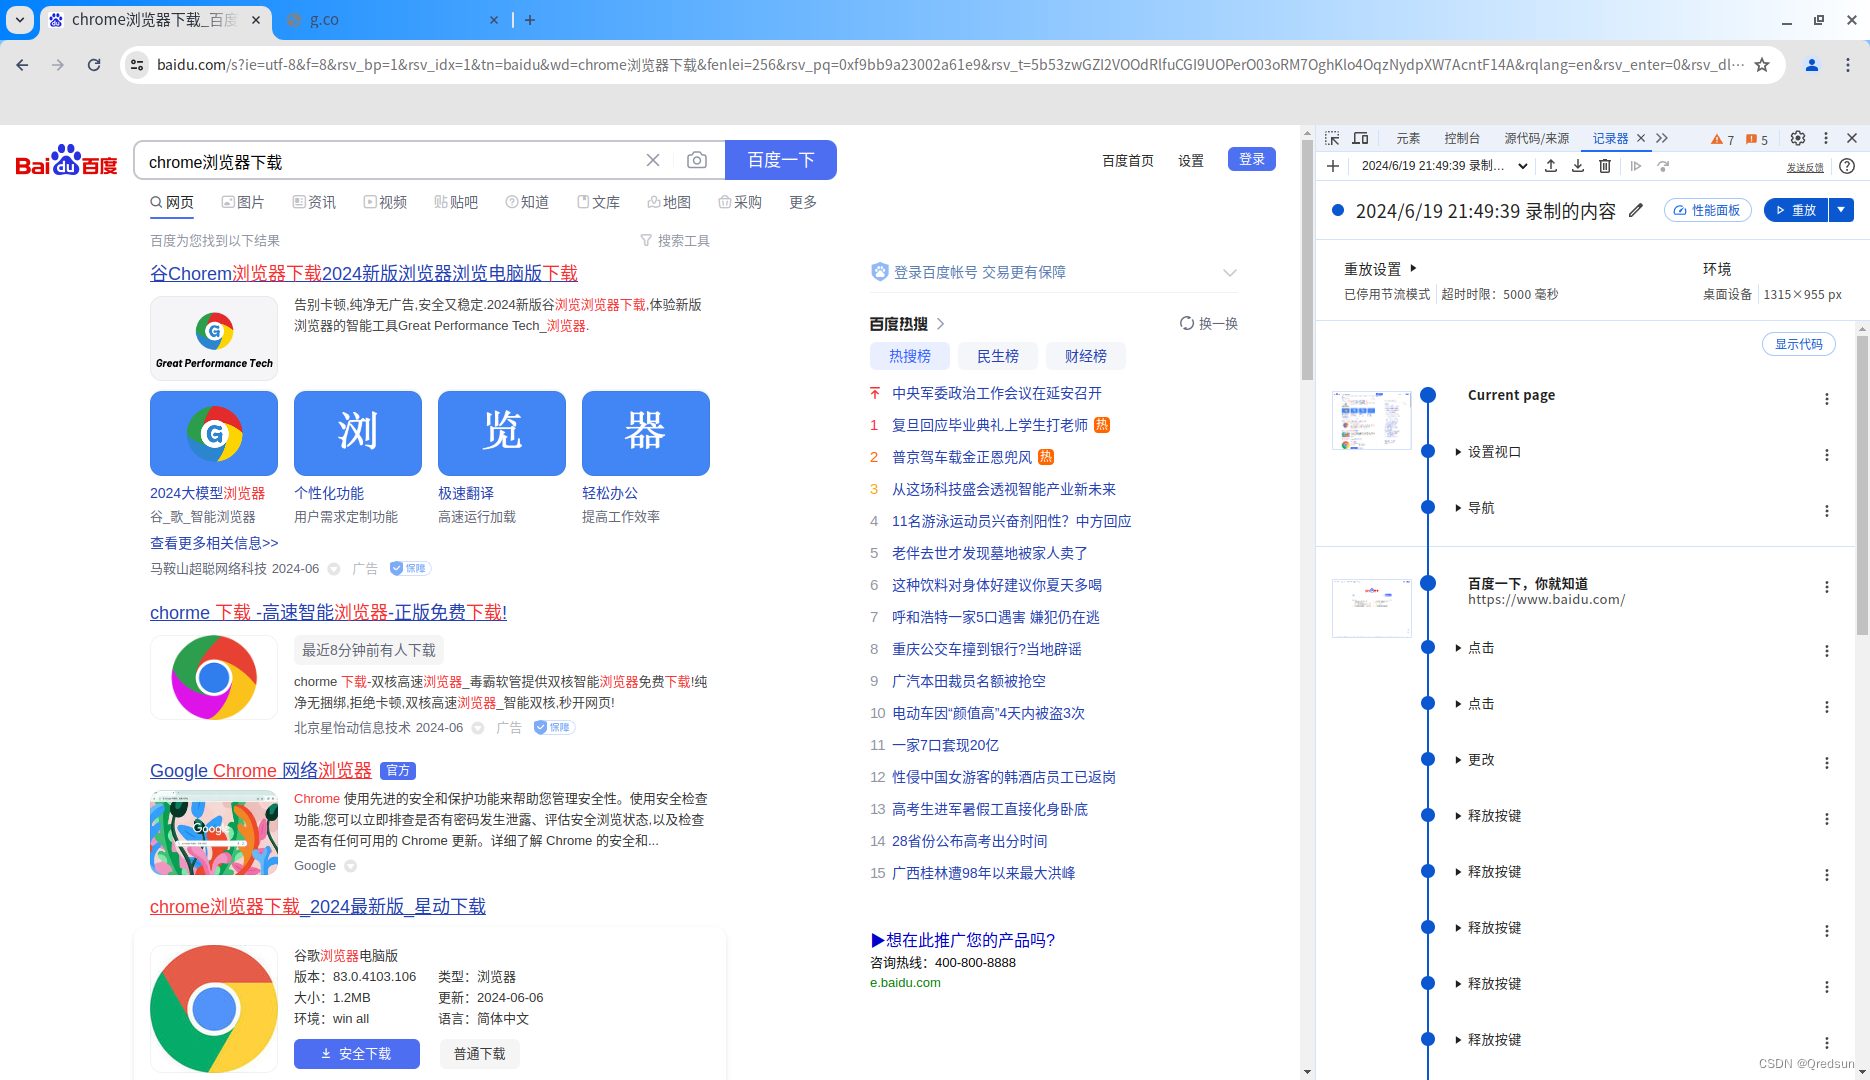Open Recorder help question-mark icon
This screenshot has height=1080, width=1870.
pyautogui.click(x=1847, y=166)
